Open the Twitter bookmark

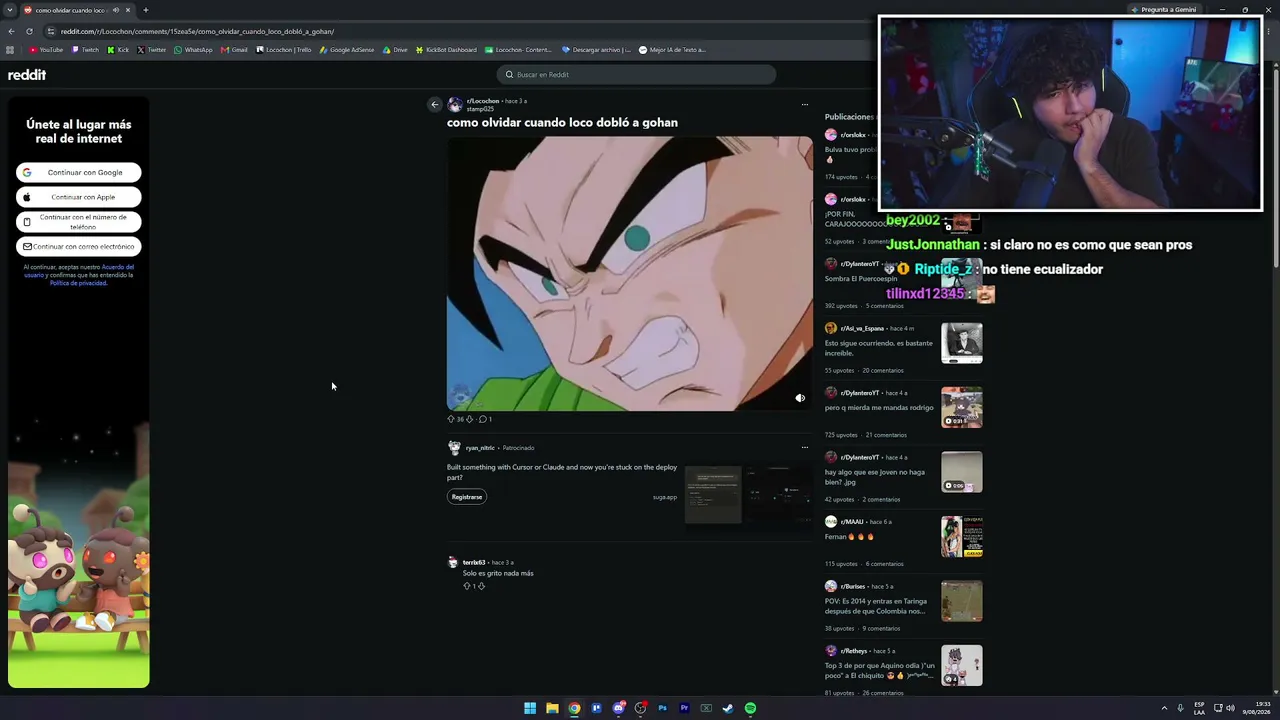click(x=152, y=50)
